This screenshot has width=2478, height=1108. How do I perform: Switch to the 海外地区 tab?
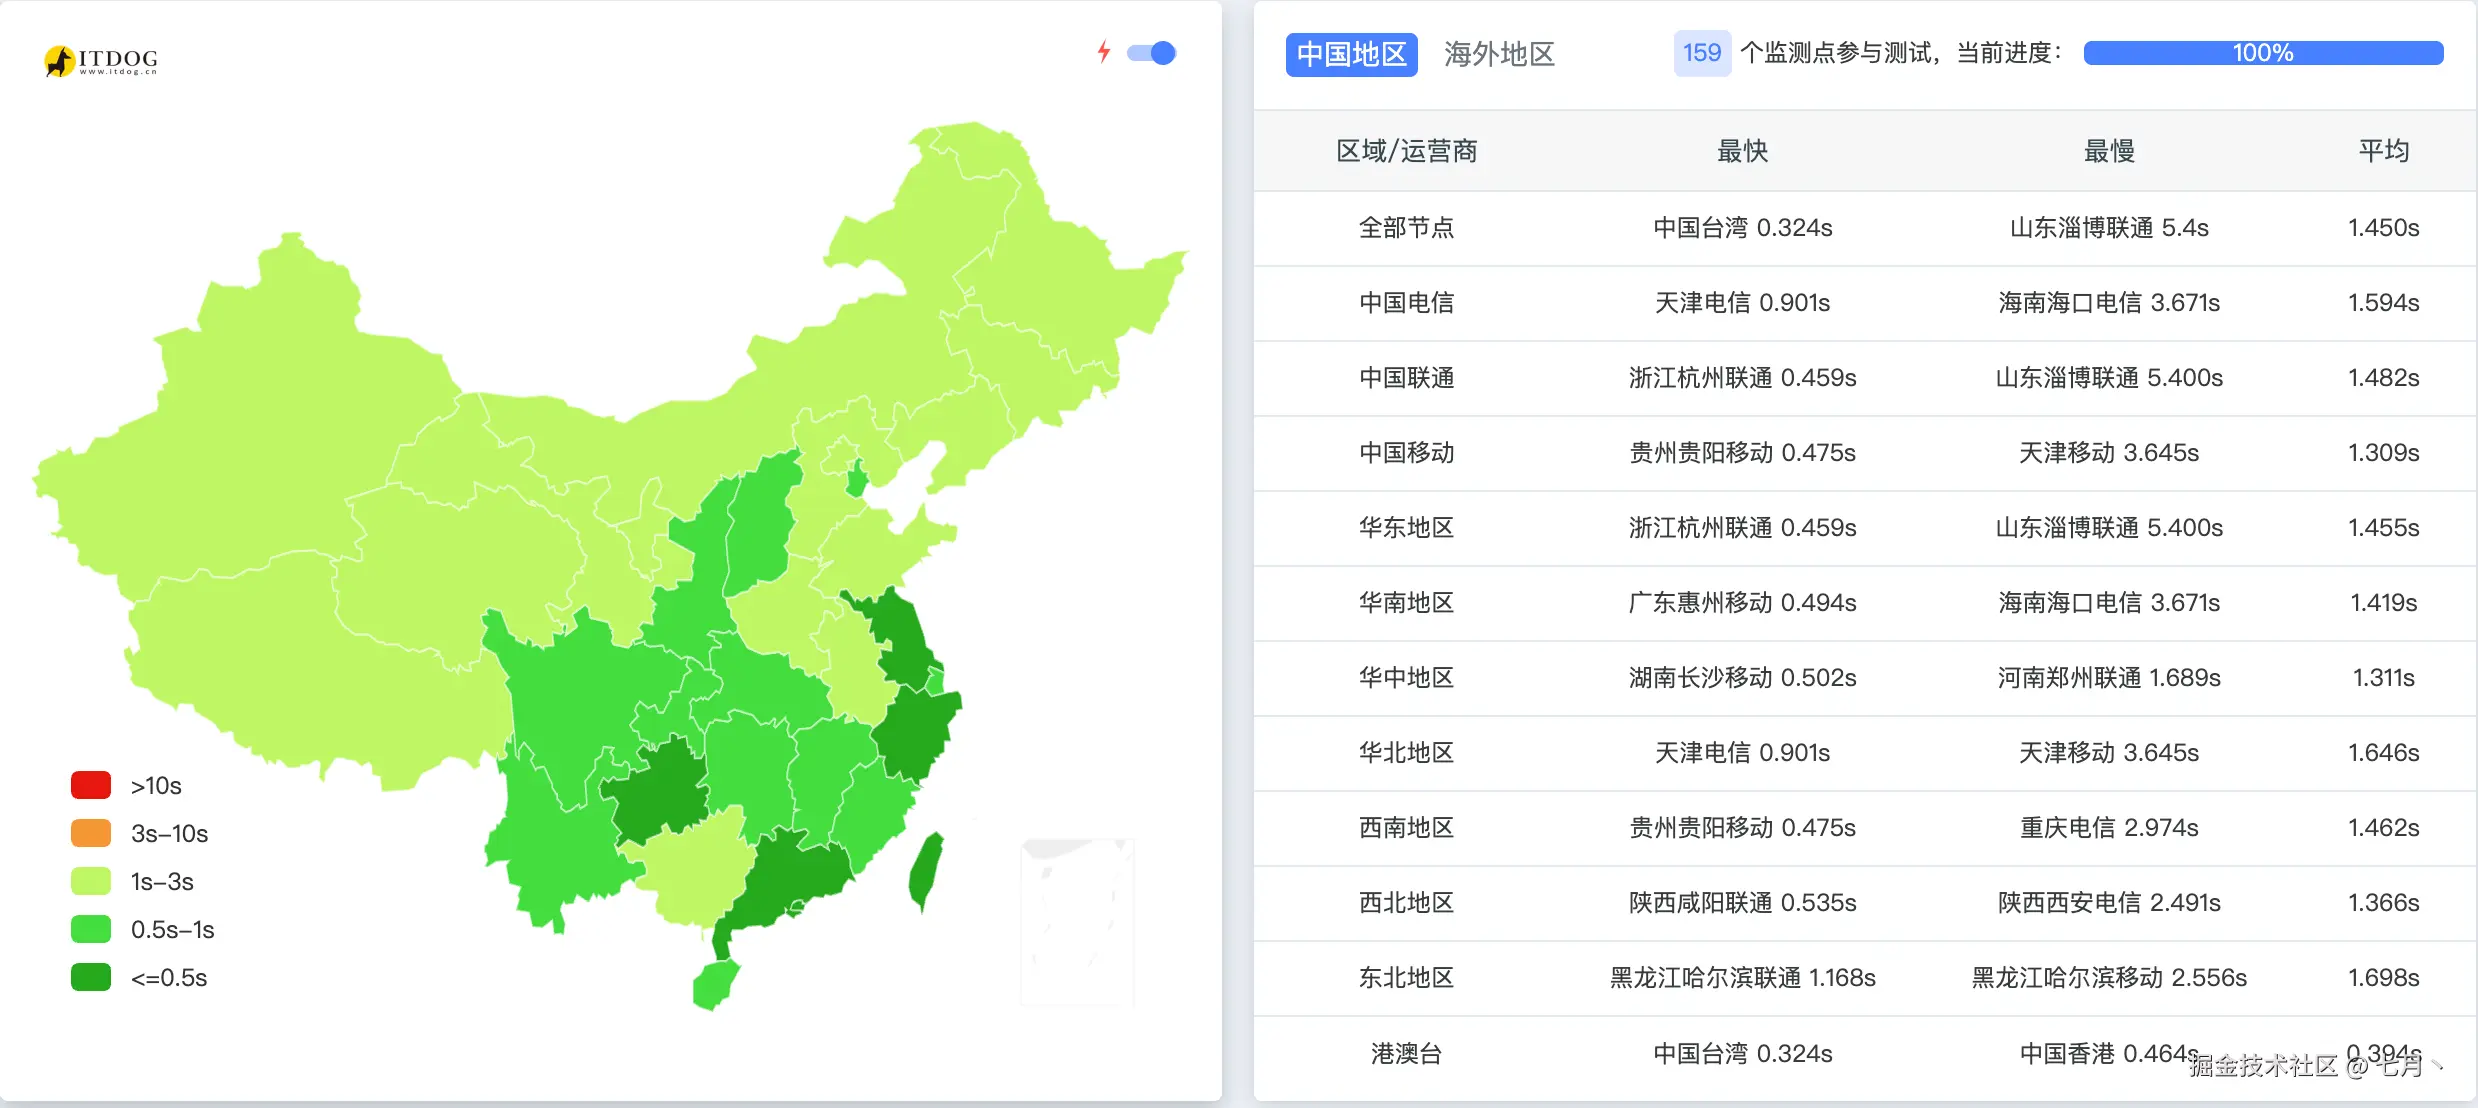click(x=1499, y=54)
